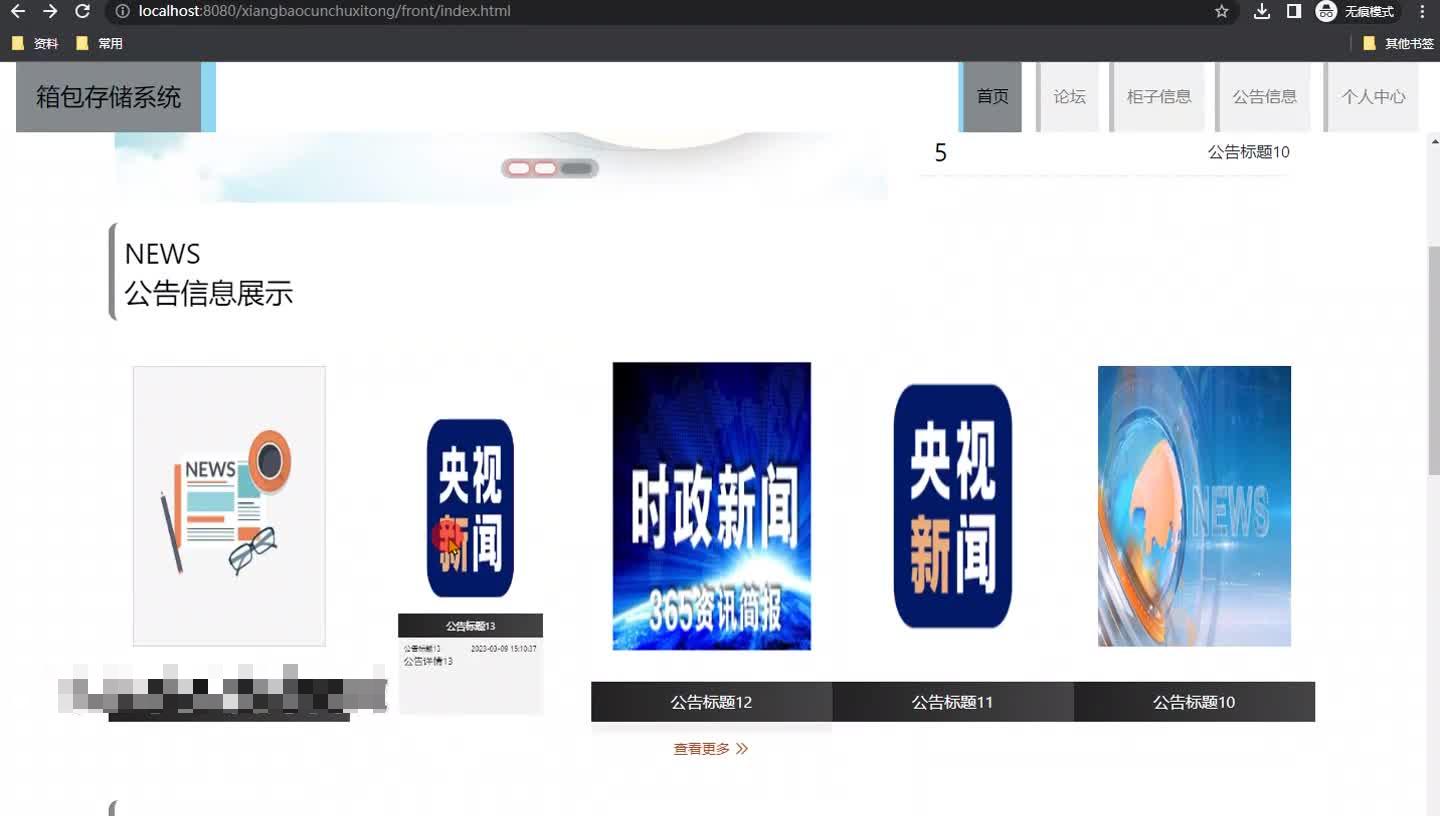Open the 公告信息 nav tab
The width and height of the screenshot is (1440, 816).
(x=1264, y=97)
